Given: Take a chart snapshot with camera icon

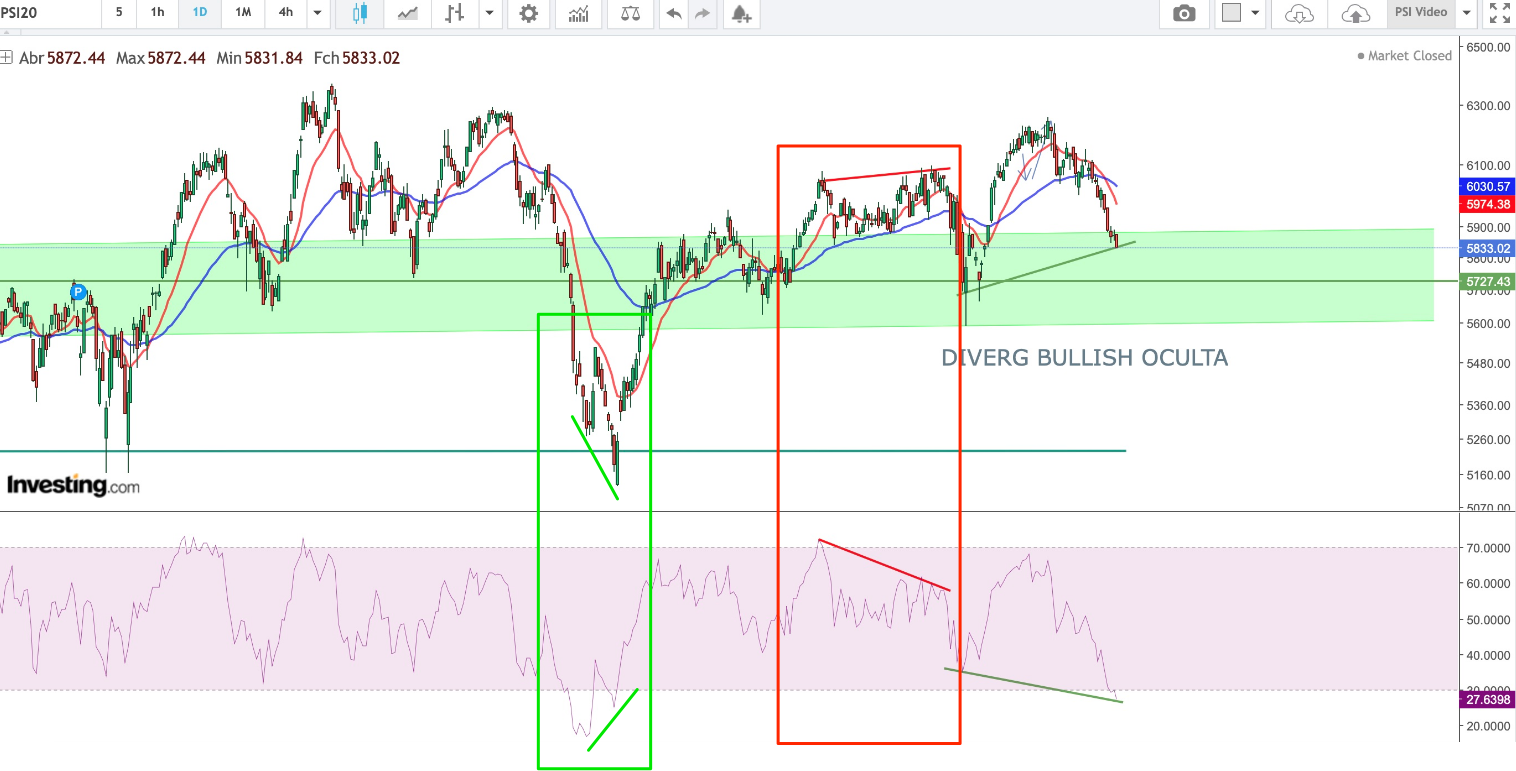Looking at the screenshot, I should [x=1184, y=13].
